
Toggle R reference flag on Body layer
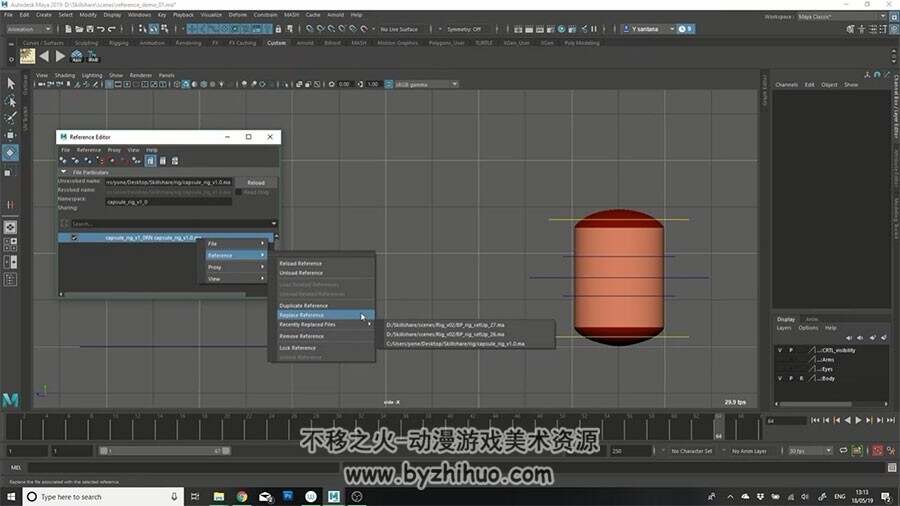(801, 379)
